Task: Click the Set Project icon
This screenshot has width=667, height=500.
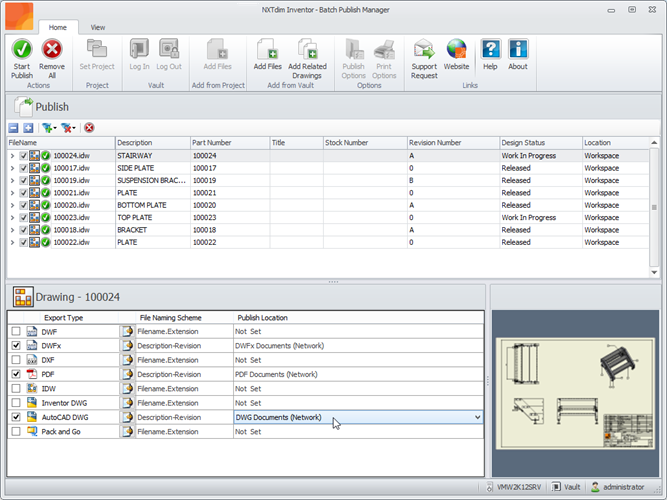Action: 97,49
